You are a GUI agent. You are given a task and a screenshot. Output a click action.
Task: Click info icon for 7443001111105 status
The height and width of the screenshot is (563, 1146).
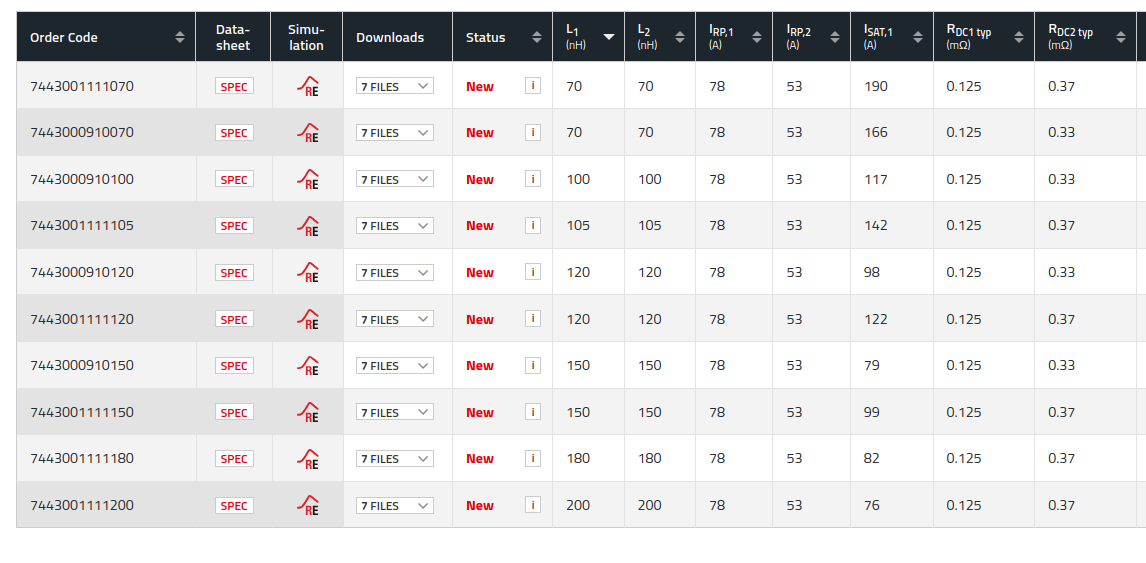click(x=533, y=225)
